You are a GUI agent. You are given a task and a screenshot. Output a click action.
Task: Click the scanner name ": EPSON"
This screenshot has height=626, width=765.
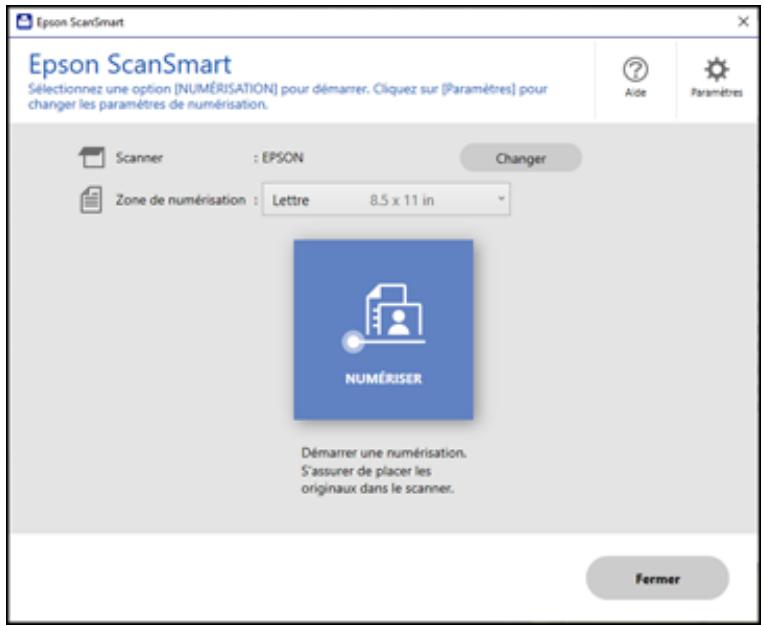point(279,158)
